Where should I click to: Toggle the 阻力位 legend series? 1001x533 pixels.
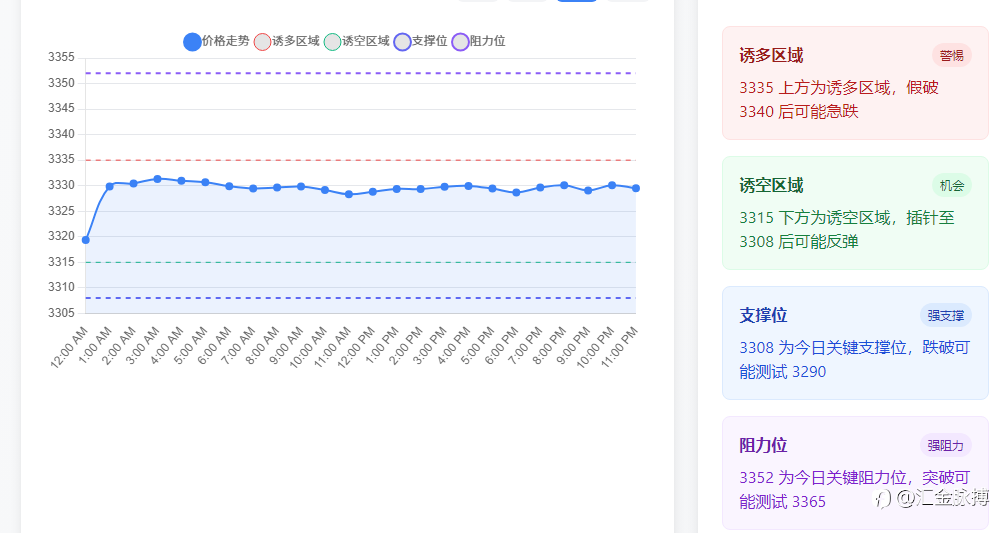479,41
